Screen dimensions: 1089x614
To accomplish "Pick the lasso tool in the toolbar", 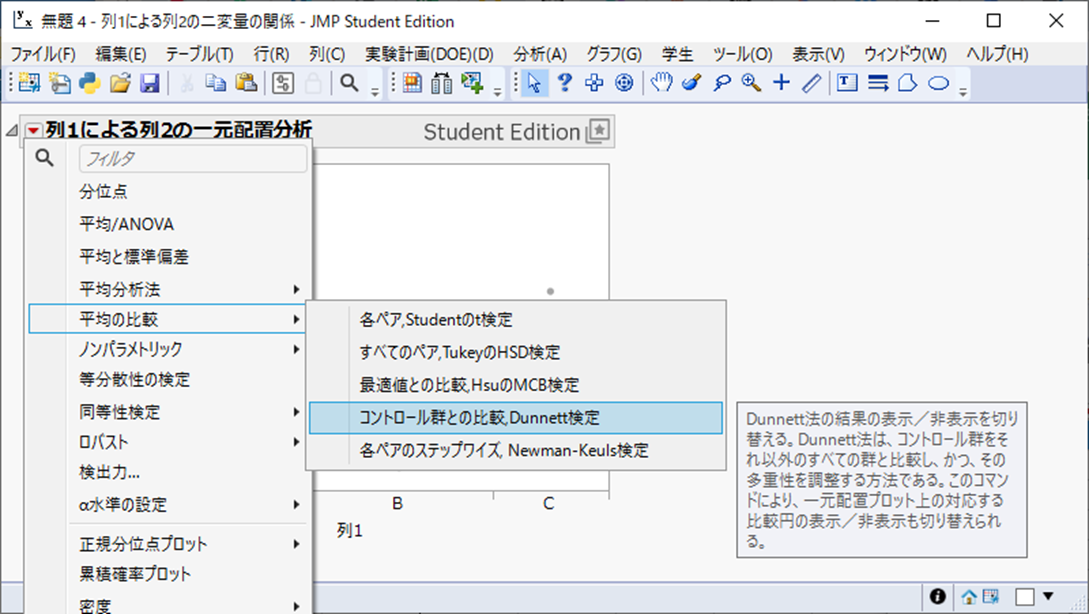I will [x=721, y=83].
